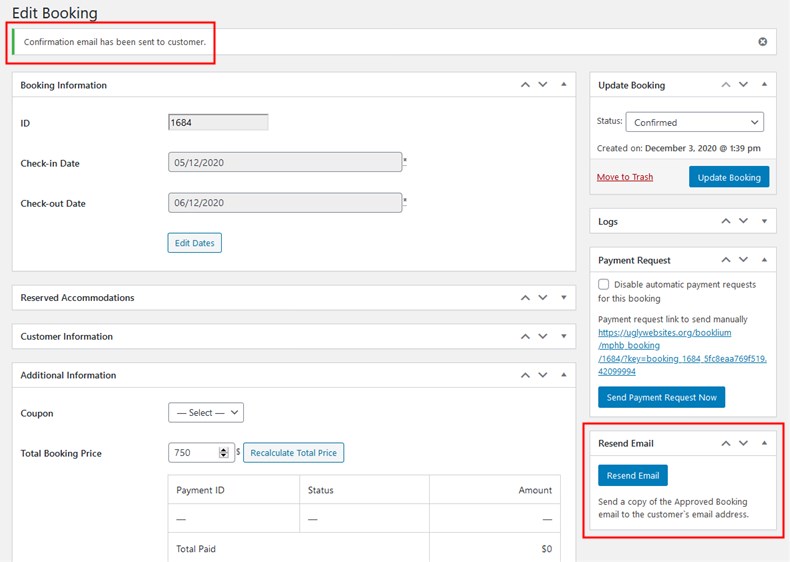Click the Check-in Date field
790x562 pixels.
(x=285, y=162)
